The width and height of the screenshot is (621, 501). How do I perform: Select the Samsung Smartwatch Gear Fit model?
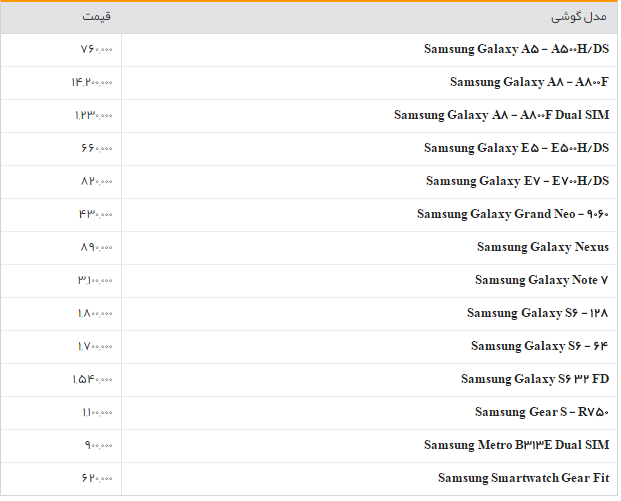pyautogui.click(x=524, y=478)
